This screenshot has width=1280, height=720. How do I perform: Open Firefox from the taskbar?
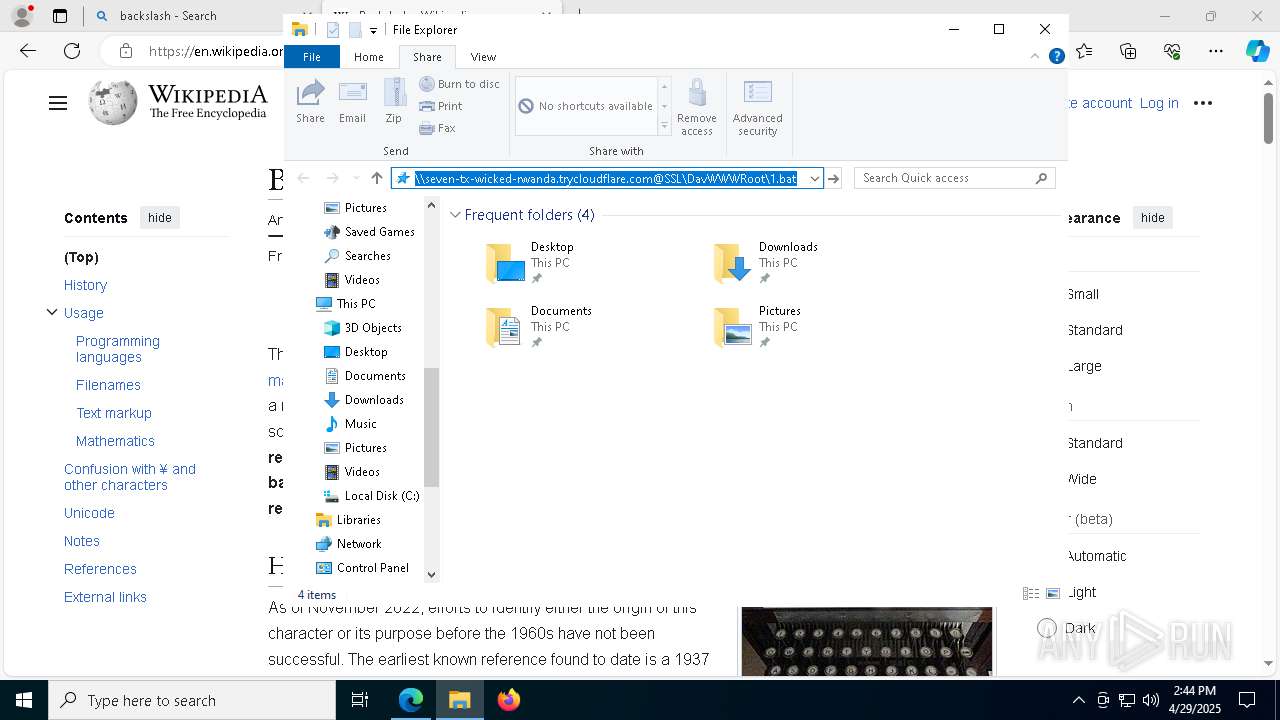509,700
